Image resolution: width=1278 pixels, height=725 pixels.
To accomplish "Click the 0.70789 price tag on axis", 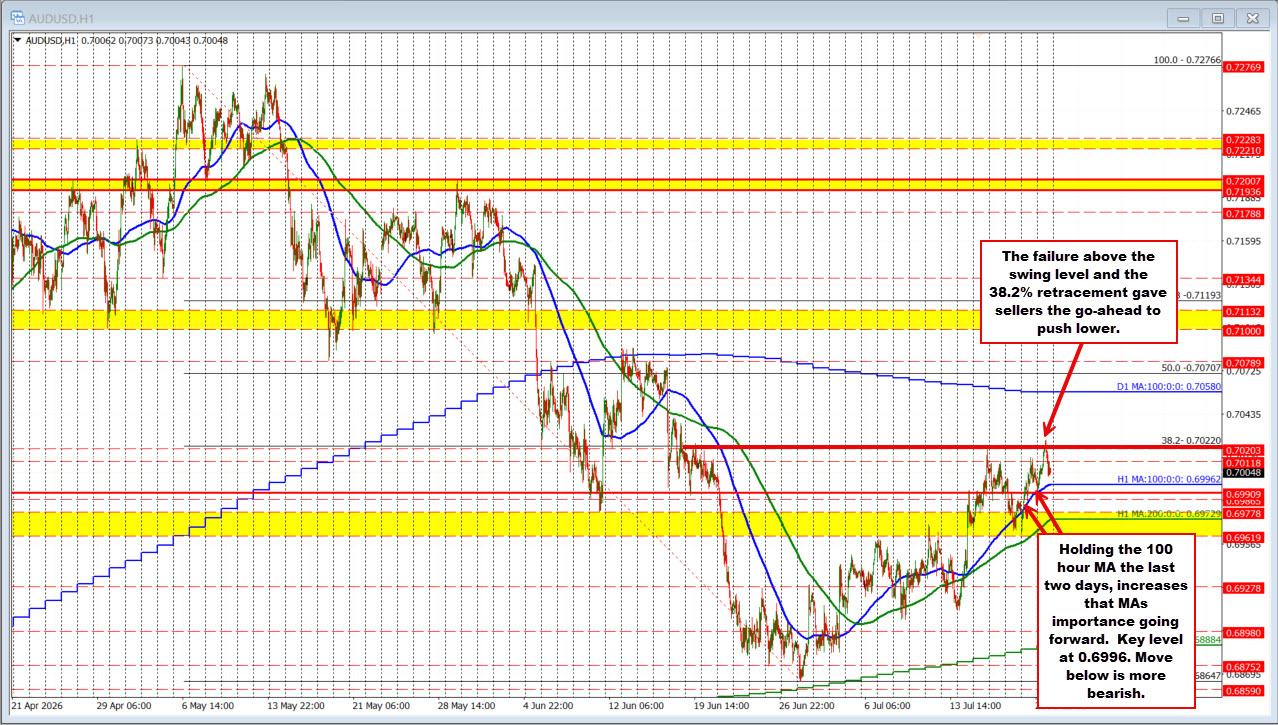I will 1245,362.
